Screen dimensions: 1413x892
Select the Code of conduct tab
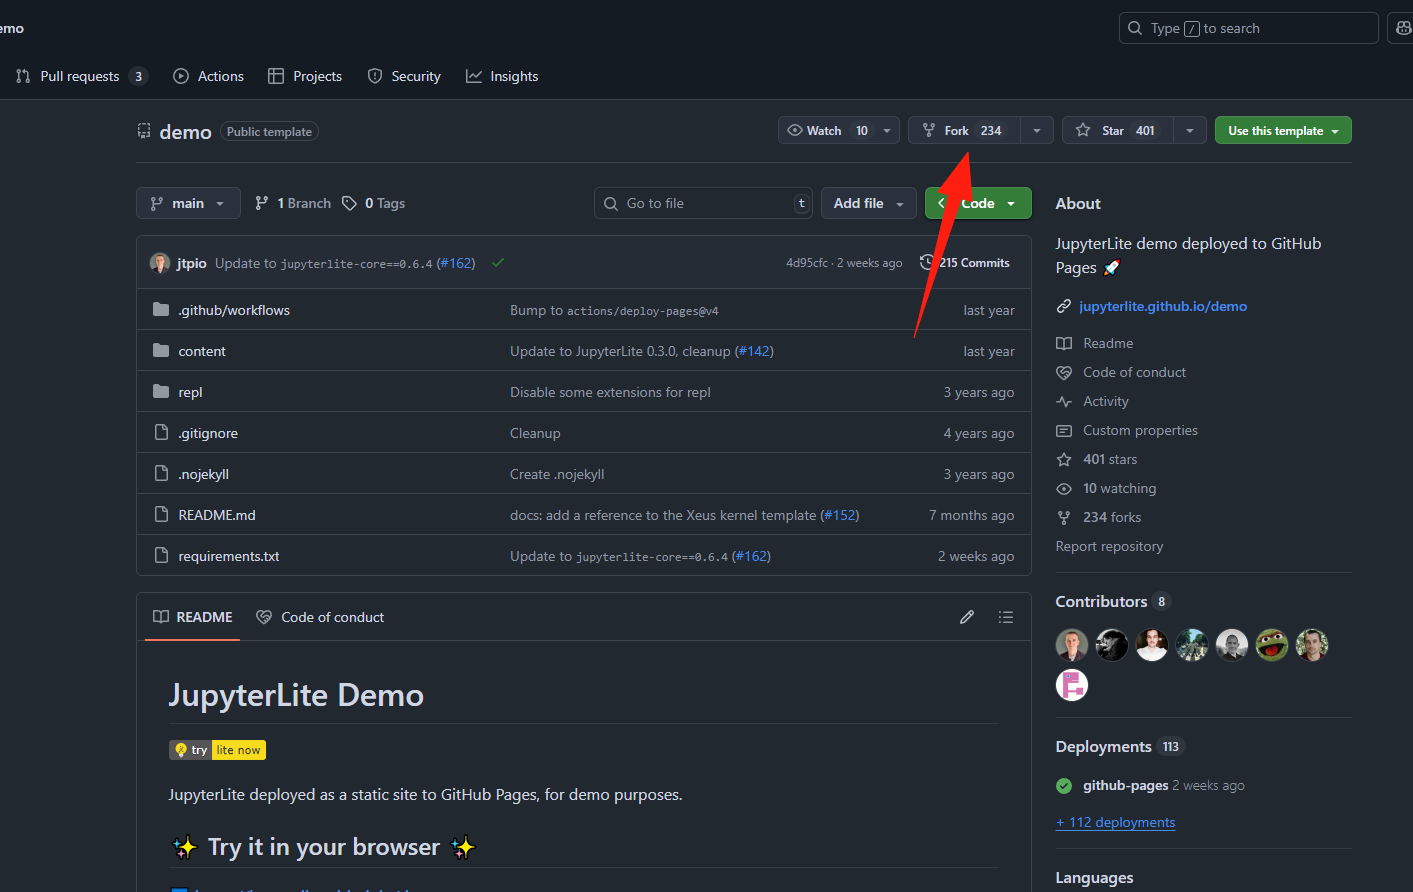click(320, 617)
